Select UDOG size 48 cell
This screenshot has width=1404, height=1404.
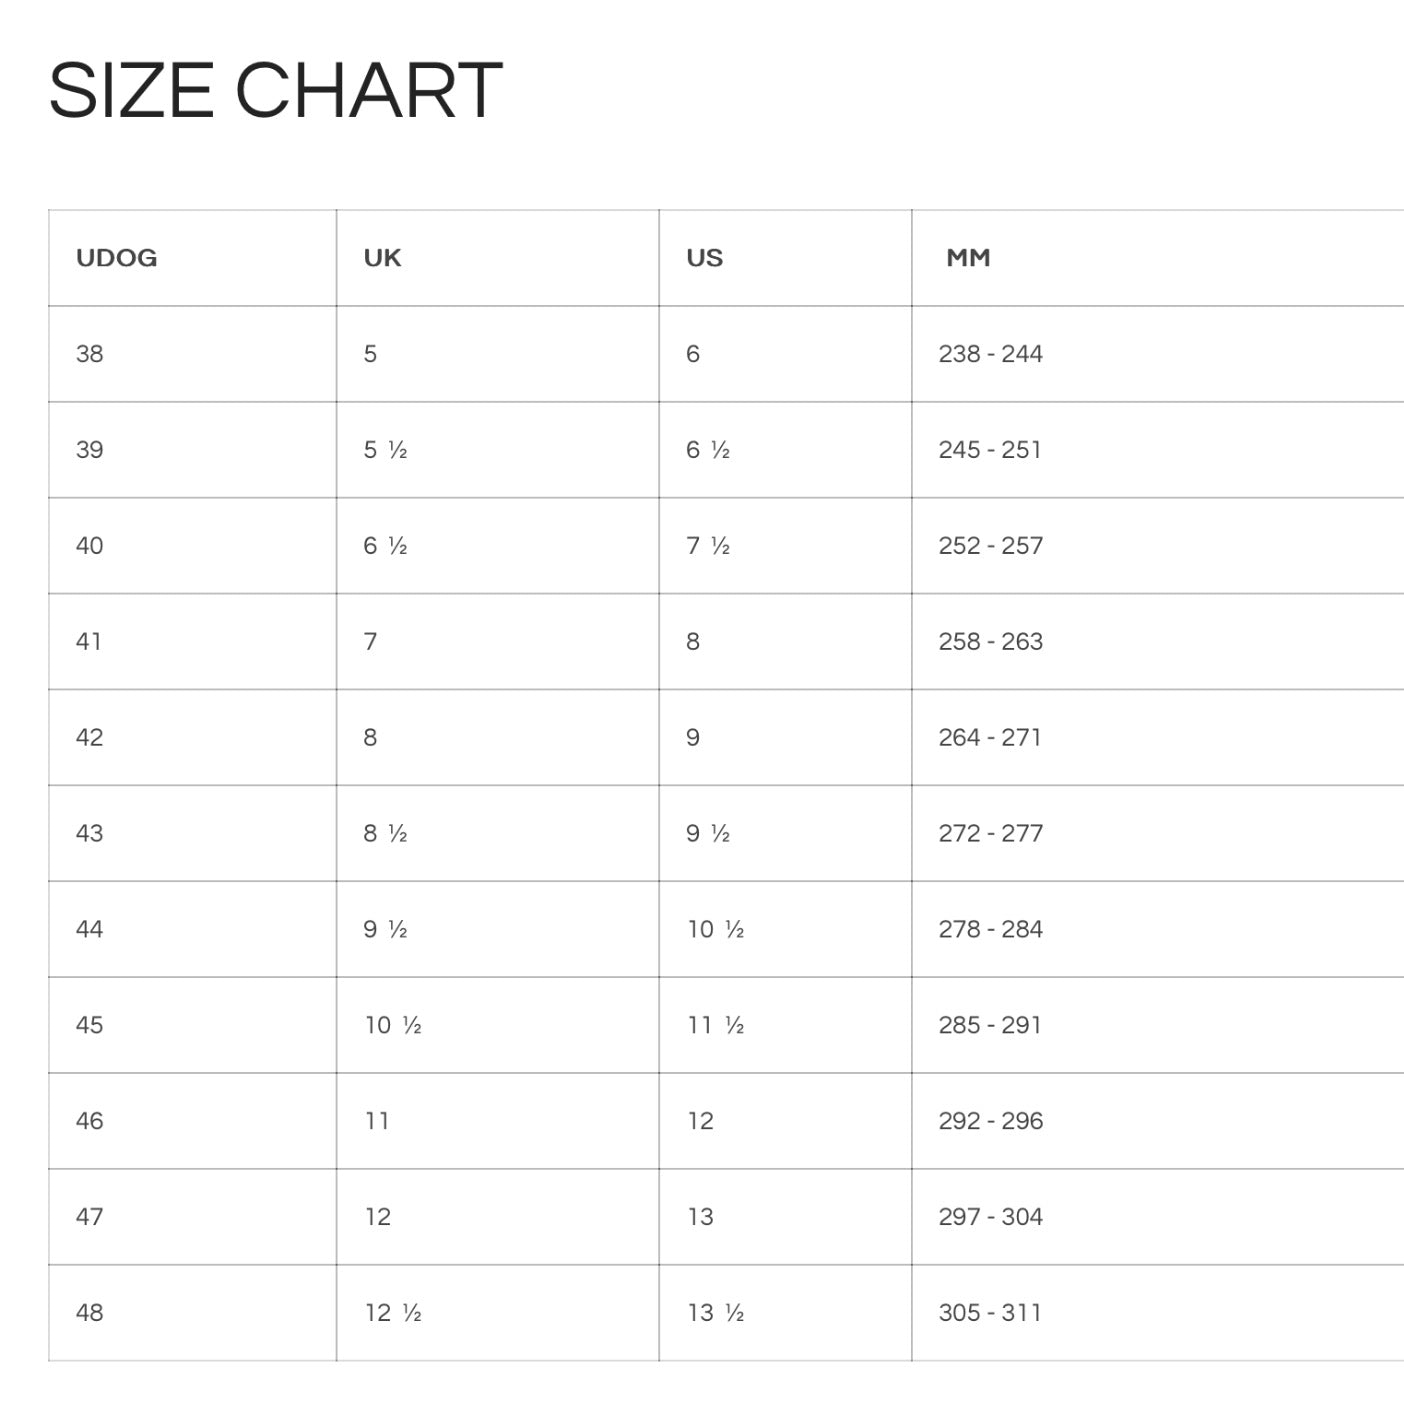(x=90, y=1313)
